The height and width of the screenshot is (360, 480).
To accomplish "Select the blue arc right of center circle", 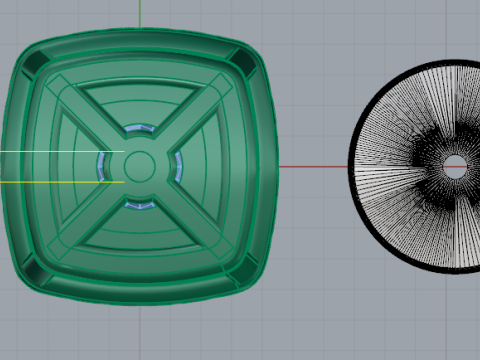I will click(179, 166).
